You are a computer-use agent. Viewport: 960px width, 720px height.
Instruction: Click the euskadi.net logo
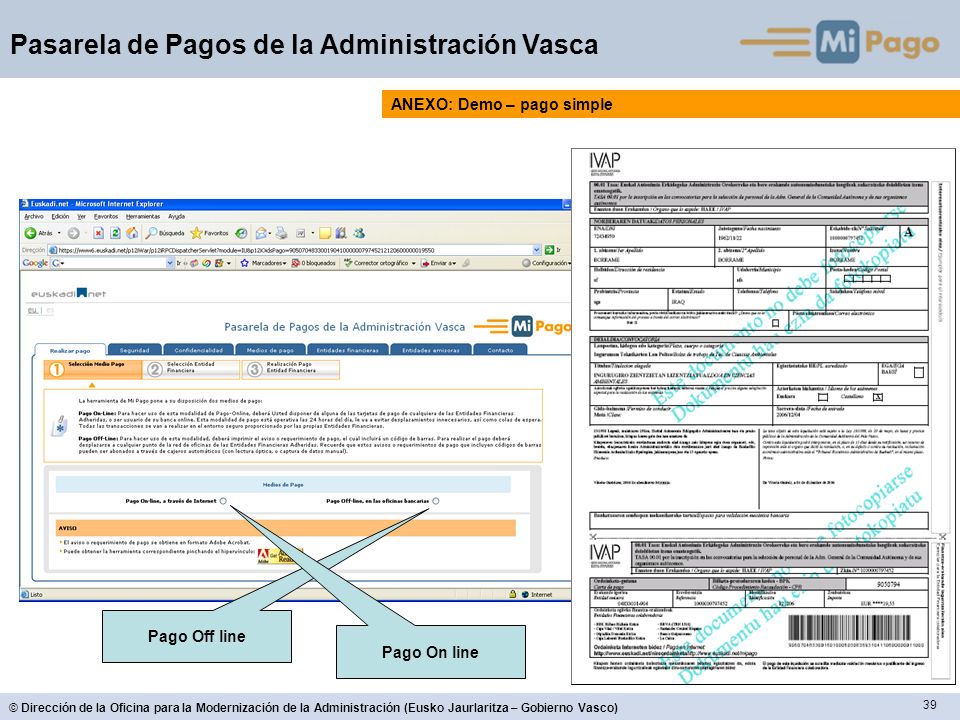(x=68, y=293)
